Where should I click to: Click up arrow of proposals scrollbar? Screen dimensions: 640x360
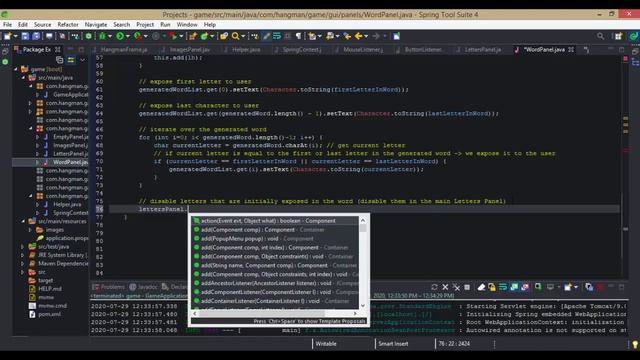tap(362, 220)
